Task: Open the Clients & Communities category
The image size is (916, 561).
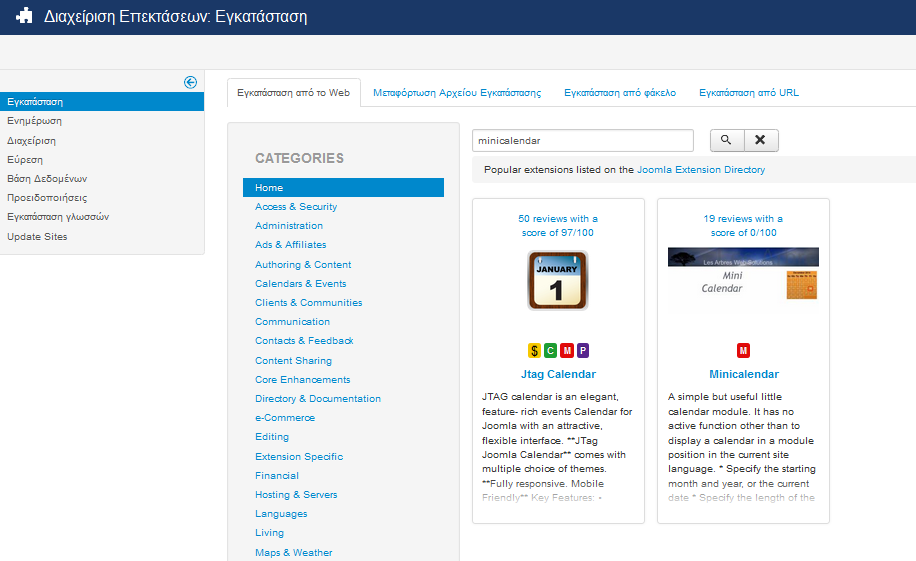Action: pyautogui.click(x=308, y=303)
